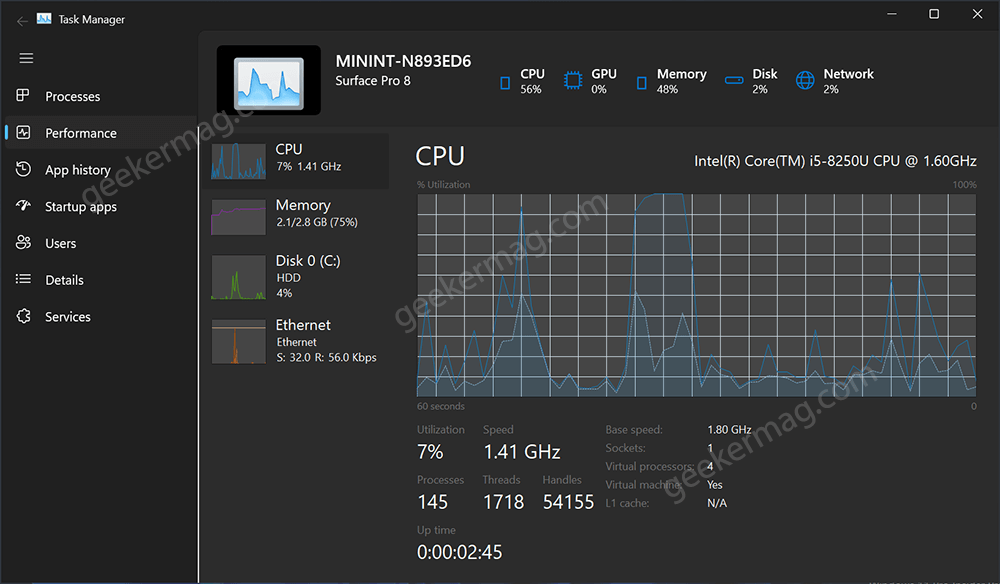Click the % Utilization graph label
Screen dimensions: 1000x584
point(444,185)
